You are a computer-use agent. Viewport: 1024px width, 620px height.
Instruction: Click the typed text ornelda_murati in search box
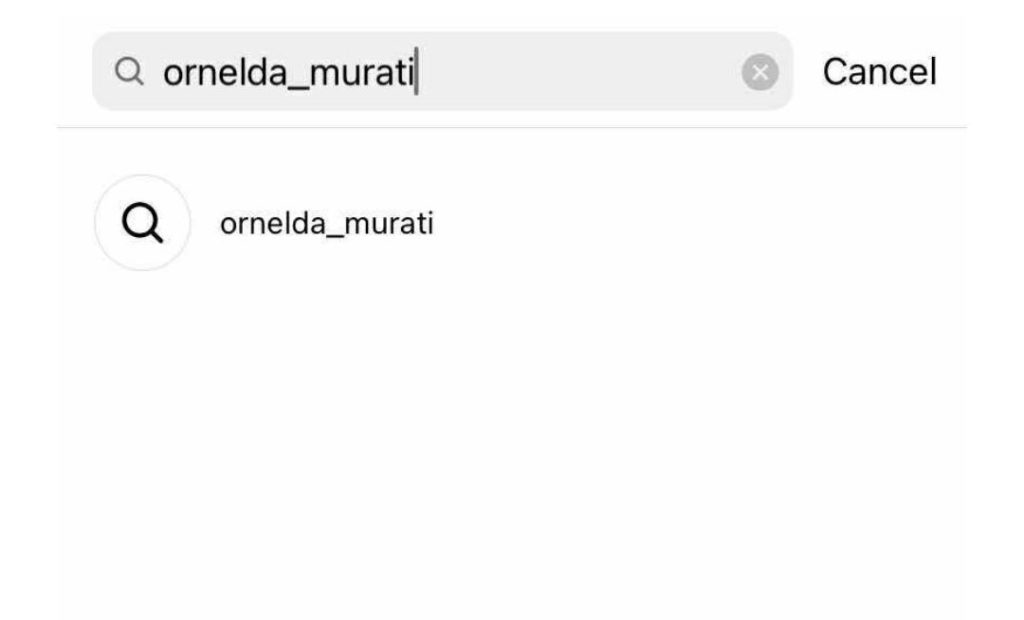pyautogui.click(x=288, y=72)
